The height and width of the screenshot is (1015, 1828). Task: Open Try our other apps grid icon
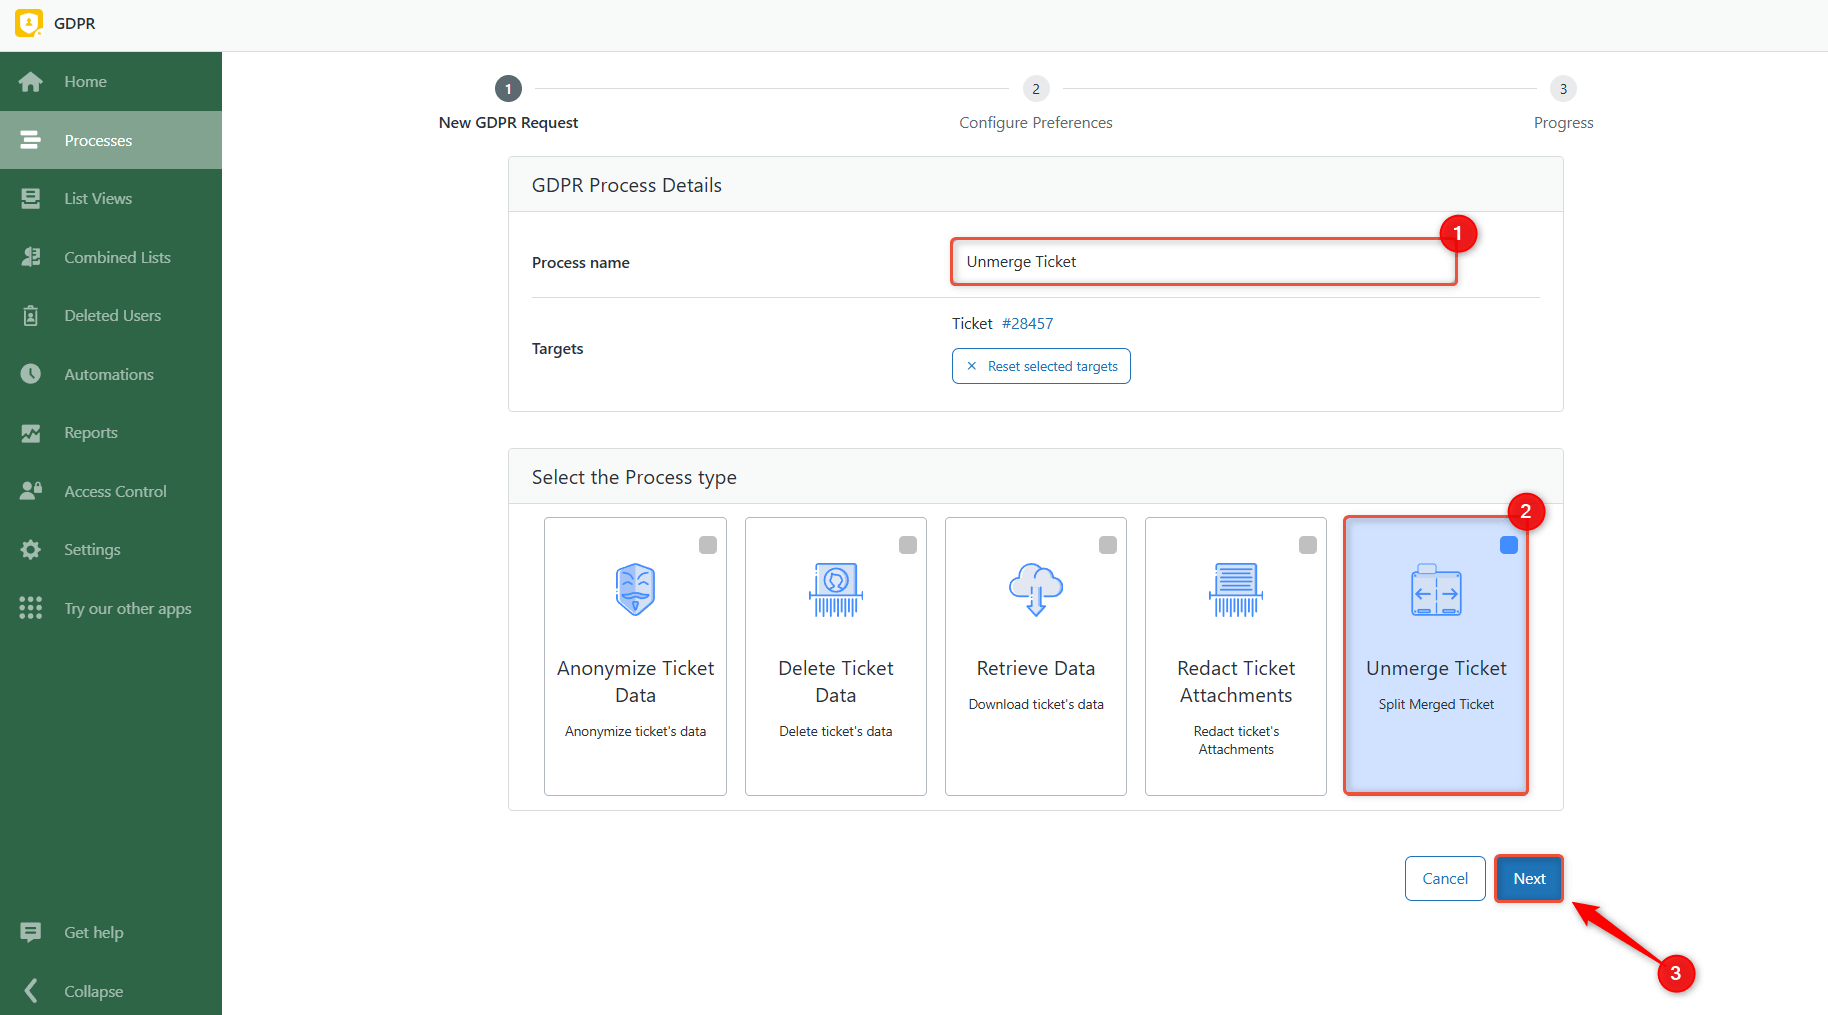pos(31,608)
